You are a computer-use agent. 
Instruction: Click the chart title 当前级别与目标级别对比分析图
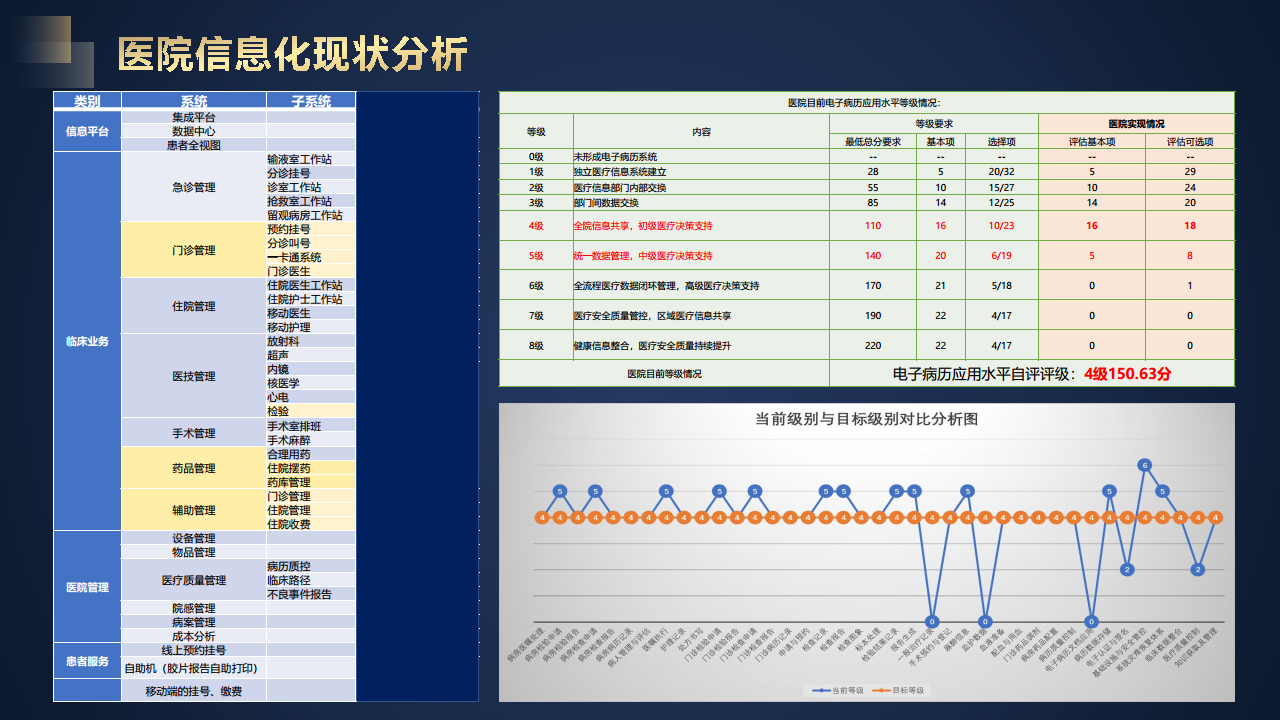click(x=866, y=419)
